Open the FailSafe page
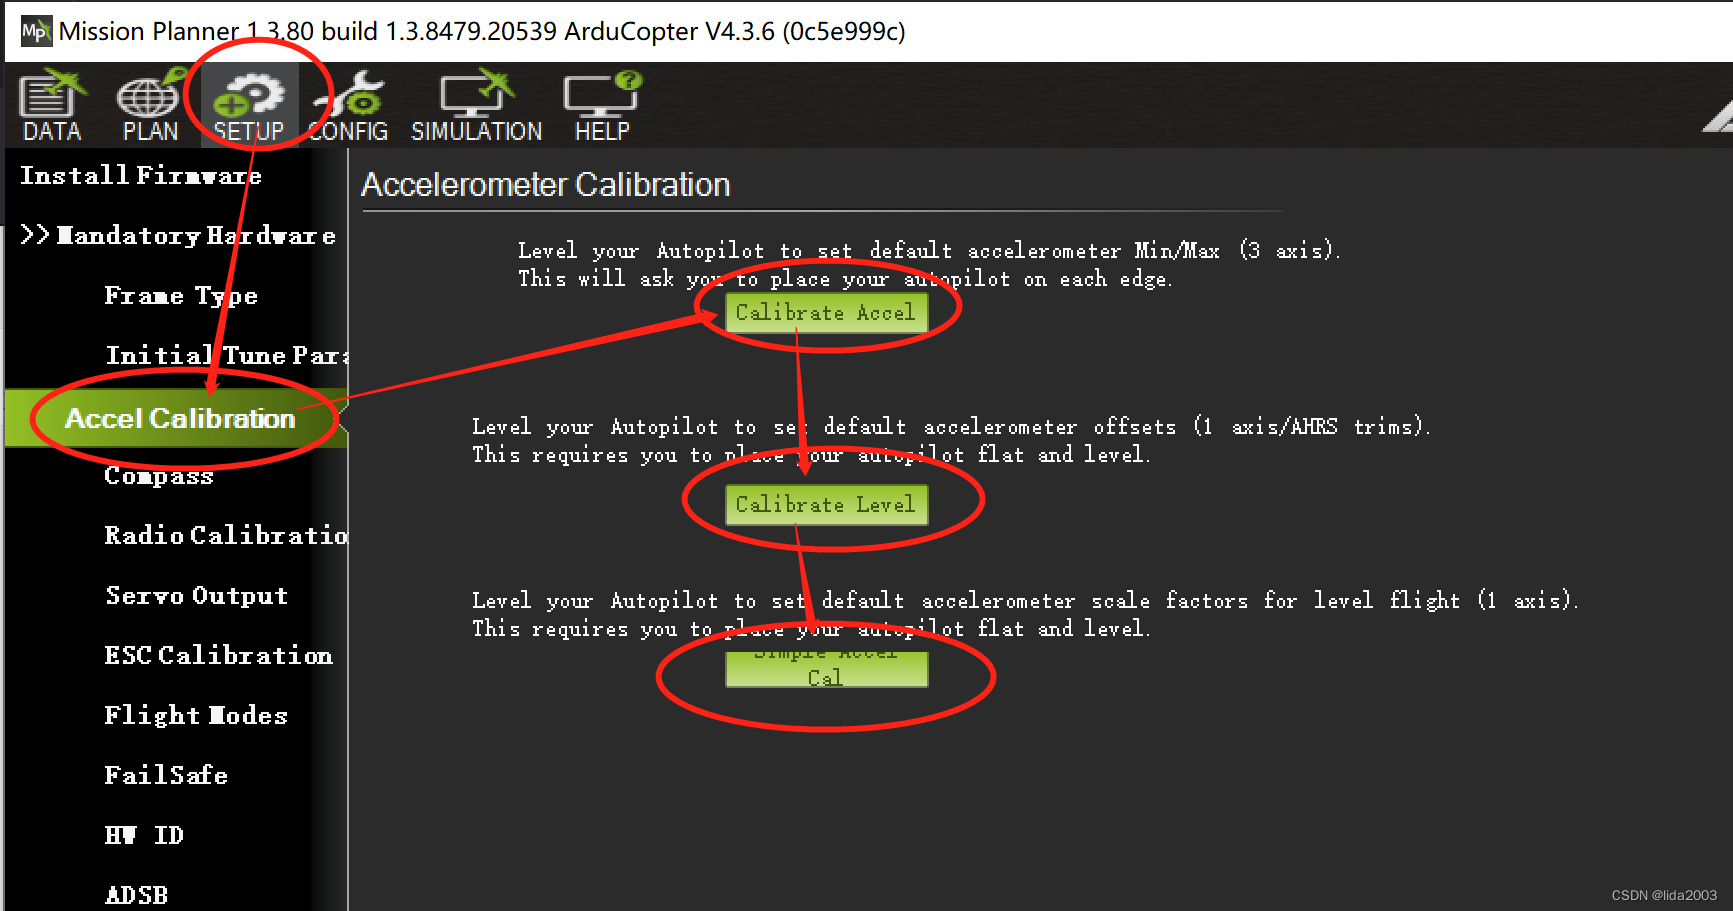 click(x=166, y=776)
